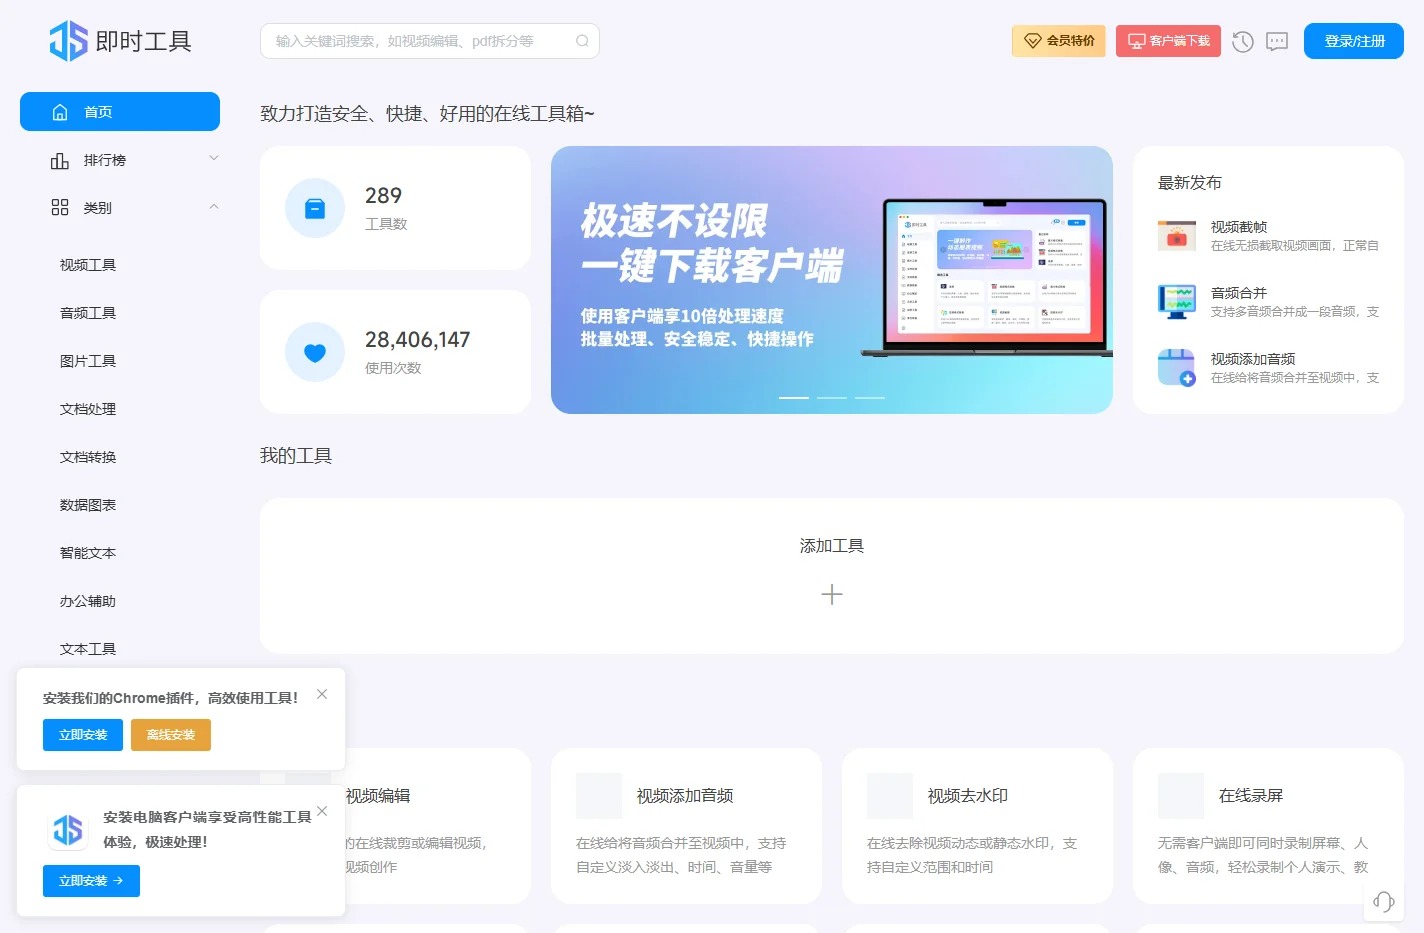Click the 使用次数 heart icon
Screen dimensions: 1424x933
pos(315,352)
